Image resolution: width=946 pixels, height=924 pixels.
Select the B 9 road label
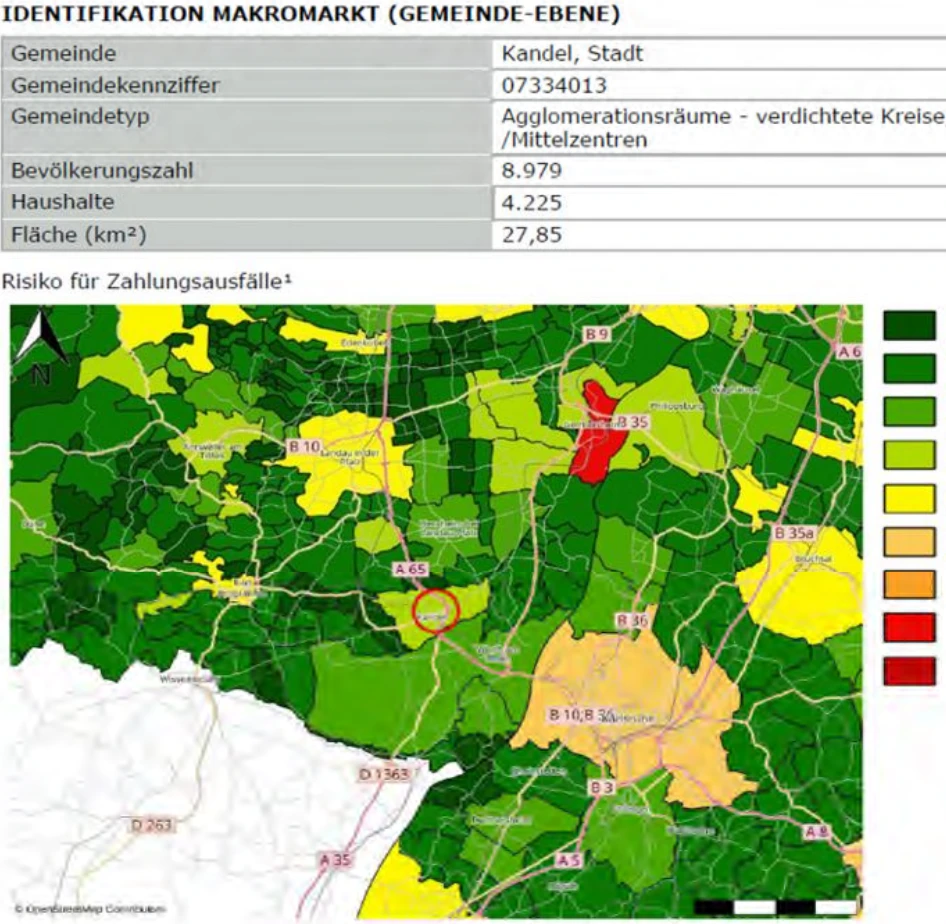596,334
